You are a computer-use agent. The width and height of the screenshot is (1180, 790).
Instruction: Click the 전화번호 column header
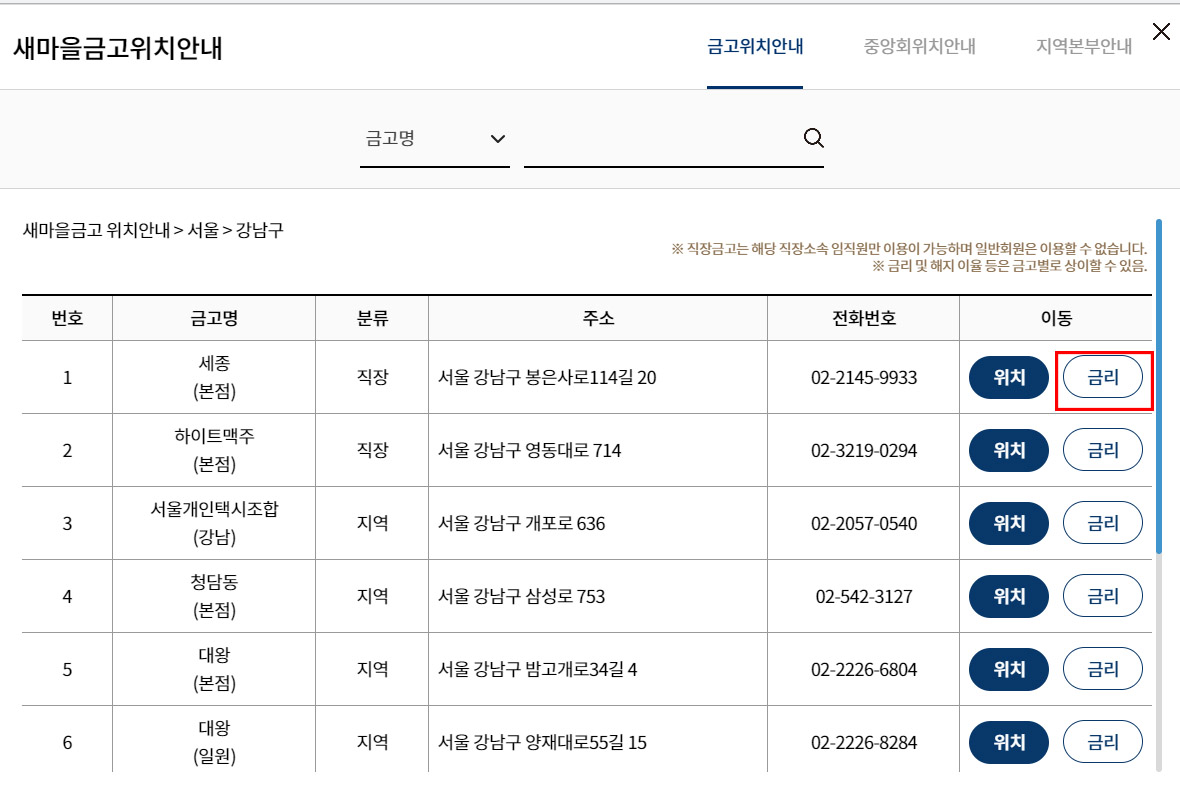point(863,318)
